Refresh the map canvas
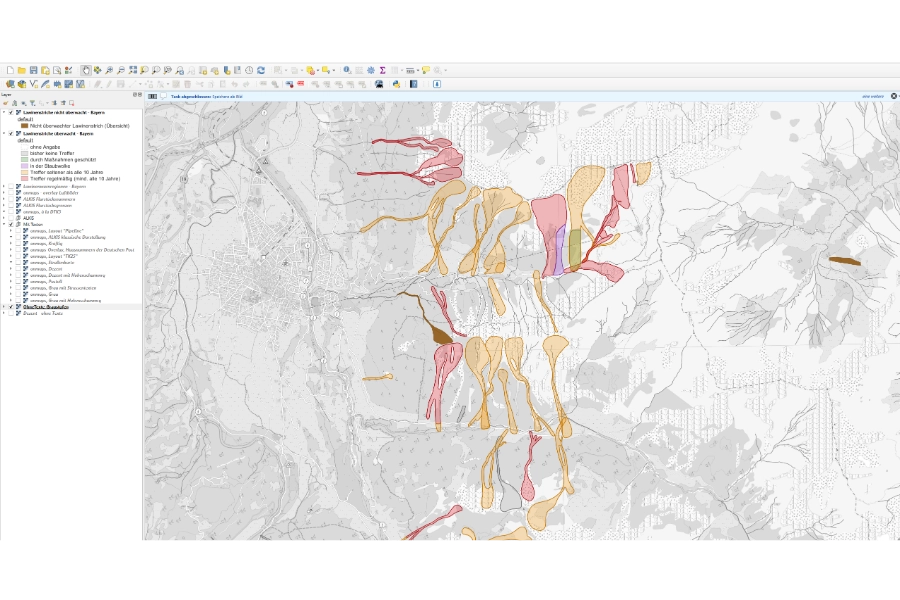Image resolution: width=900 pixels, height=600 pixels. (x=261, y=70)
